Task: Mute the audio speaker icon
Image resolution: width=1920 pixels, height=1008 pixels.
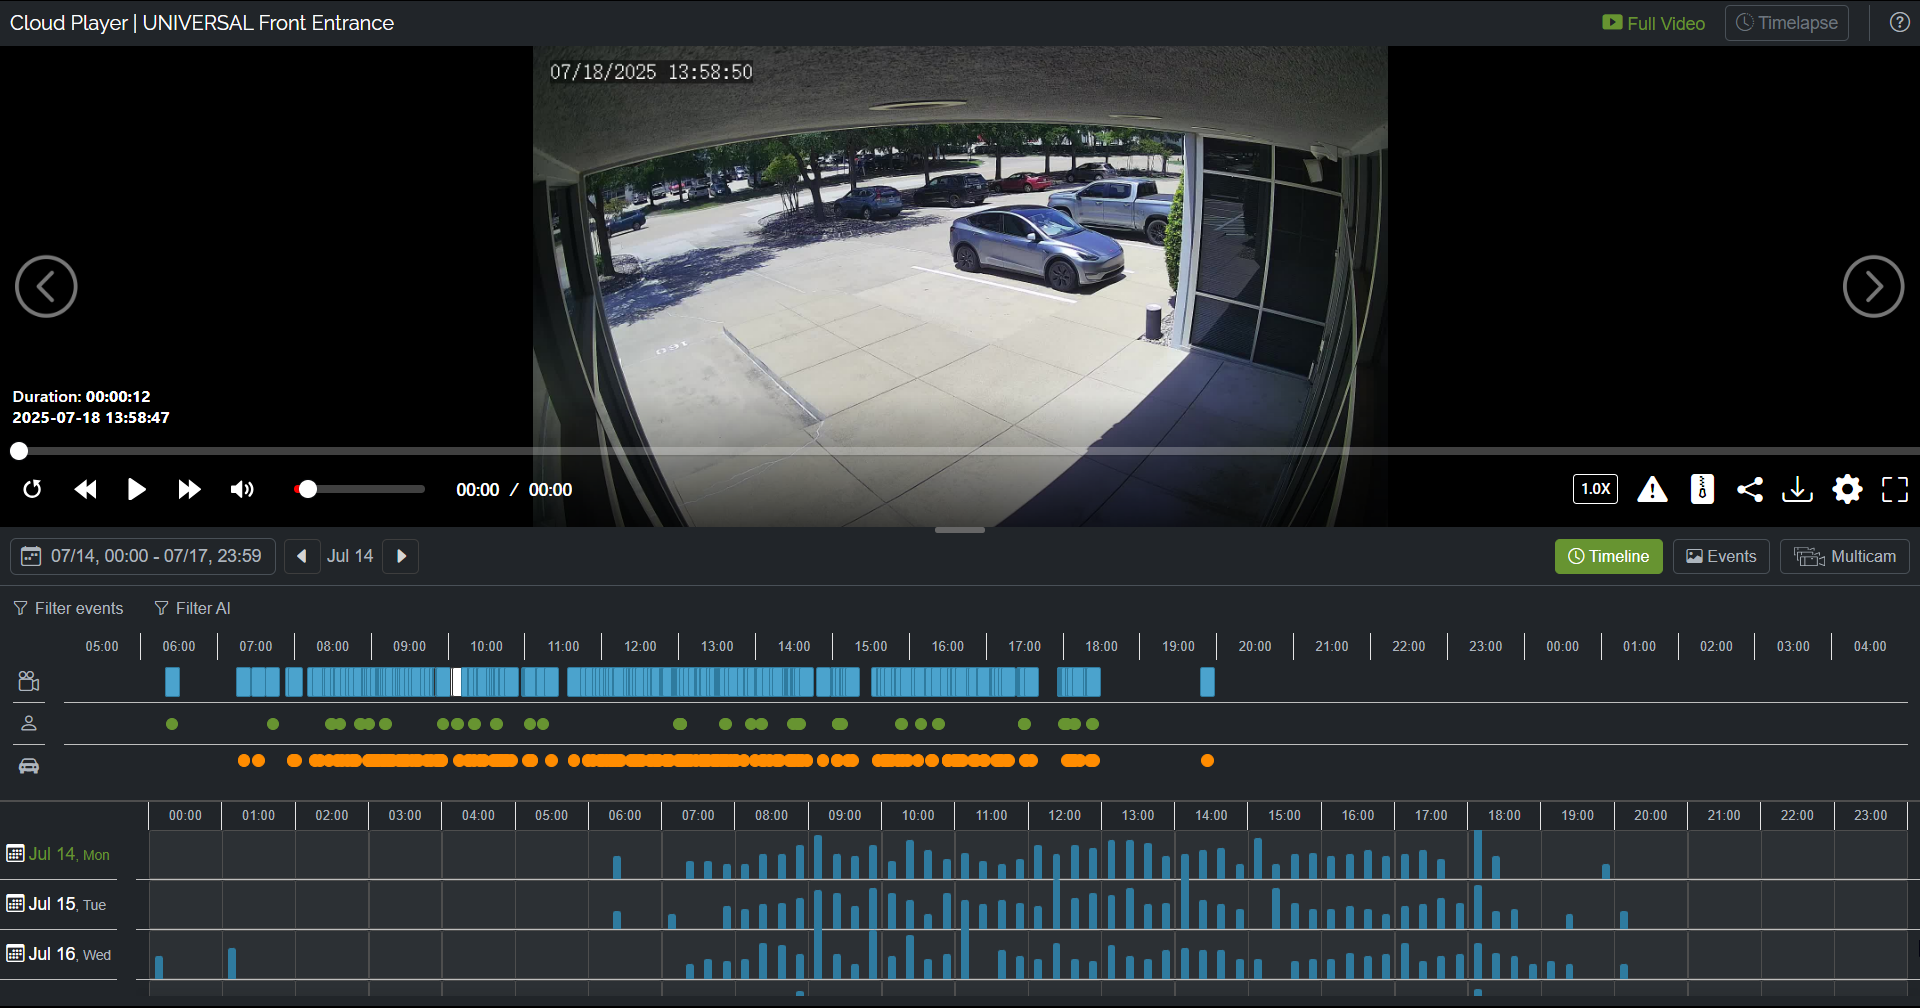Action: [242, 489]
